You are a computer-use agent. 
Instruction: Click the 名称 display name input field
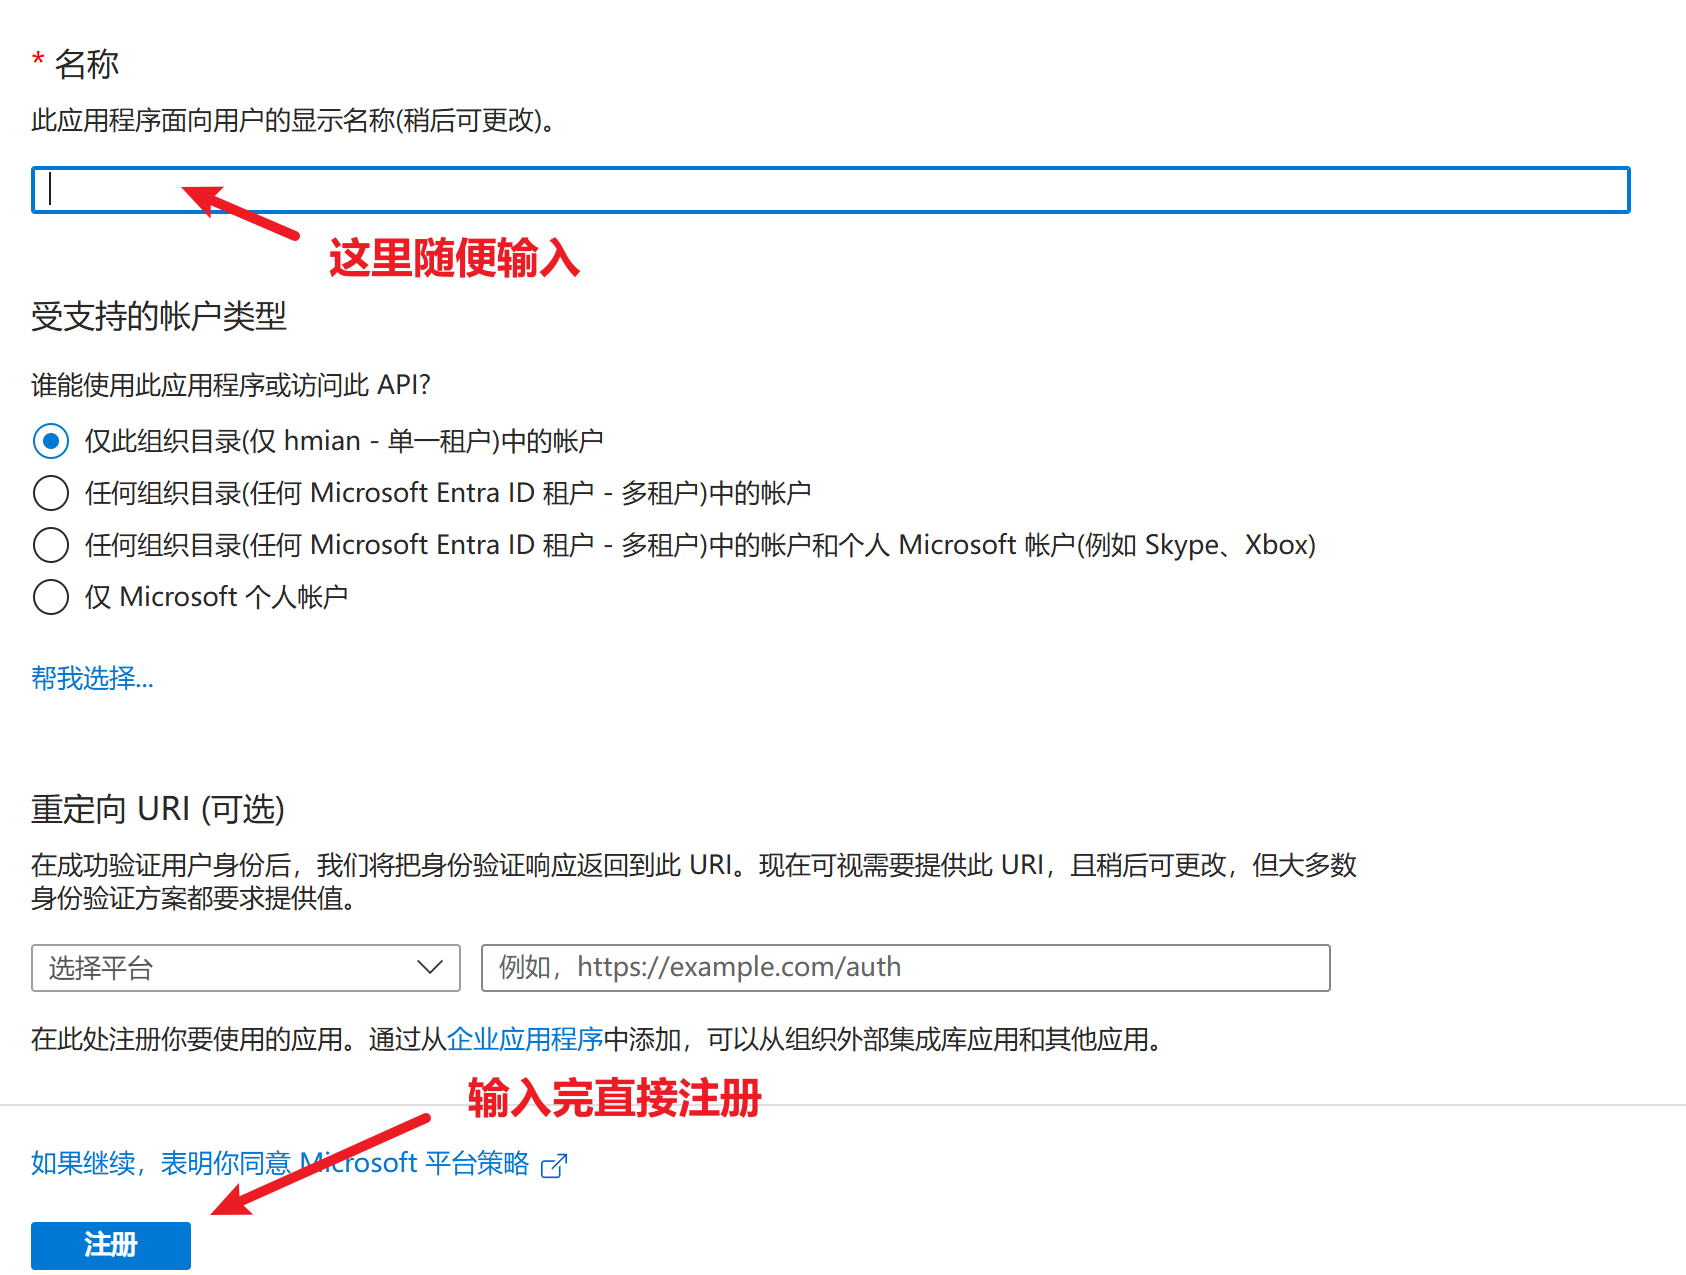(x=830, y=190)
